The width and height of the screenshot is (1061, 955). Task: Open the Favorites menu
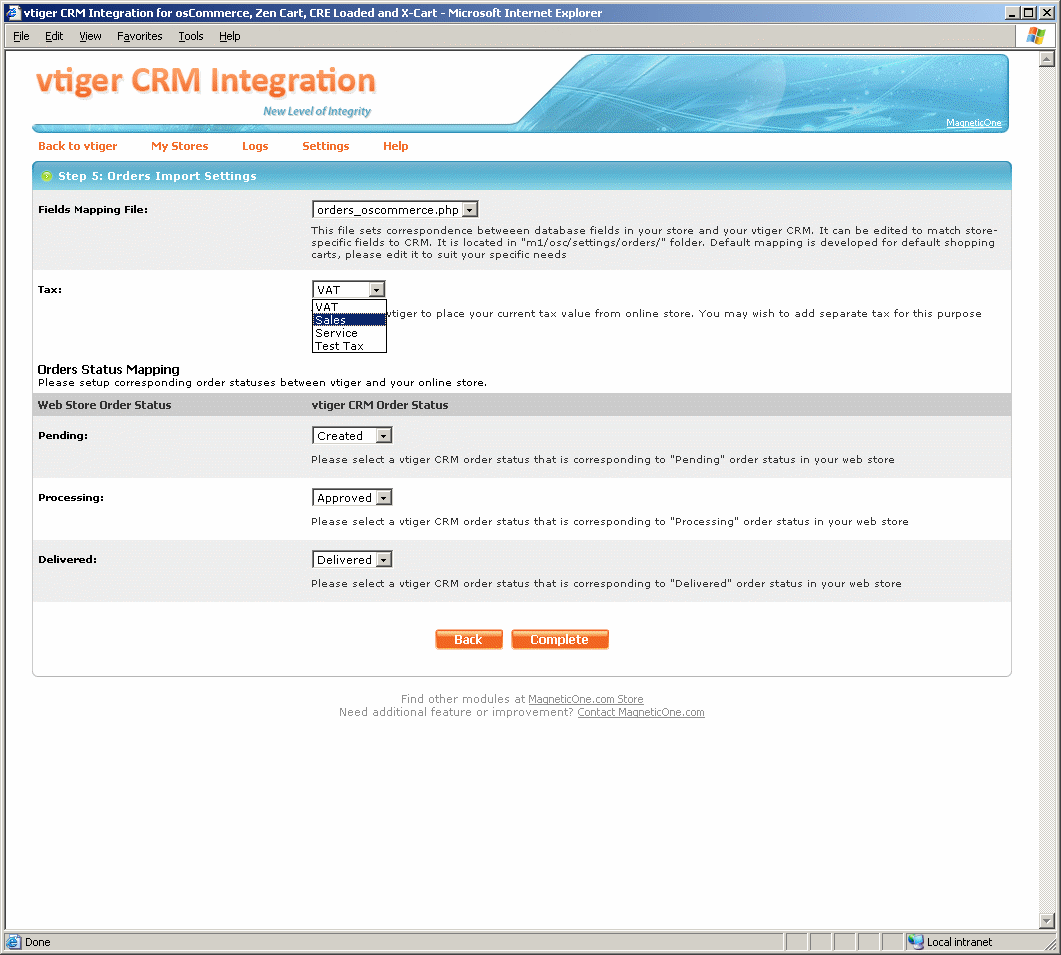click(139, 36)
